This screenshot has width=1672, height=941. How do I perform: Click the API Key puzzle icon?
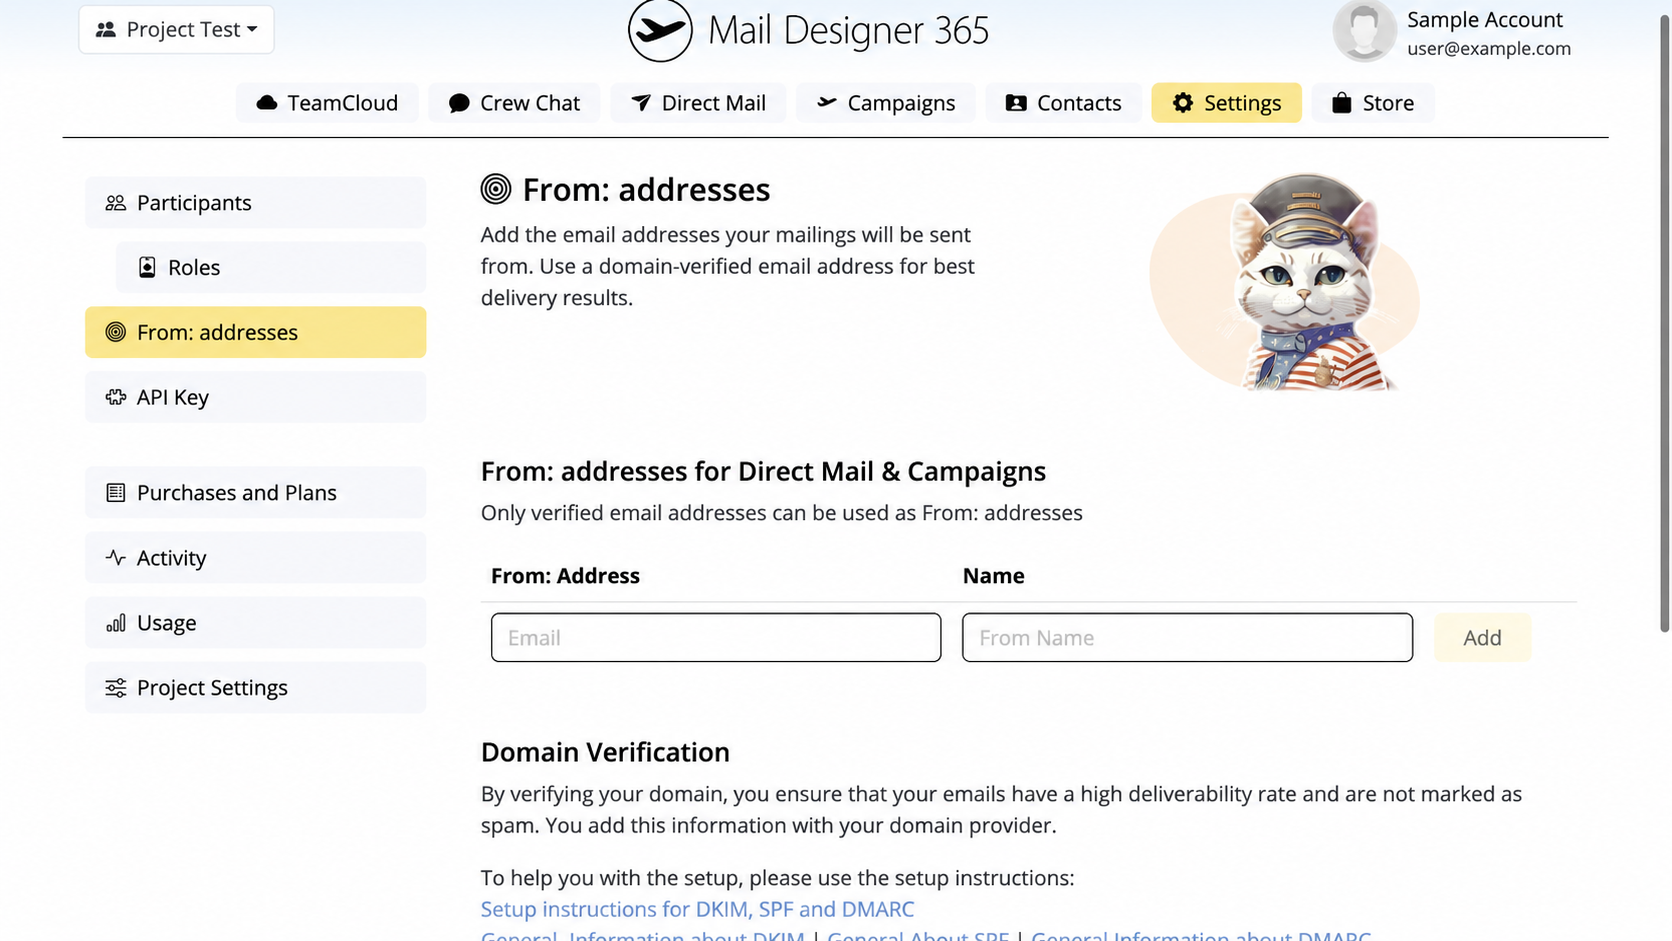pos(116,397)
